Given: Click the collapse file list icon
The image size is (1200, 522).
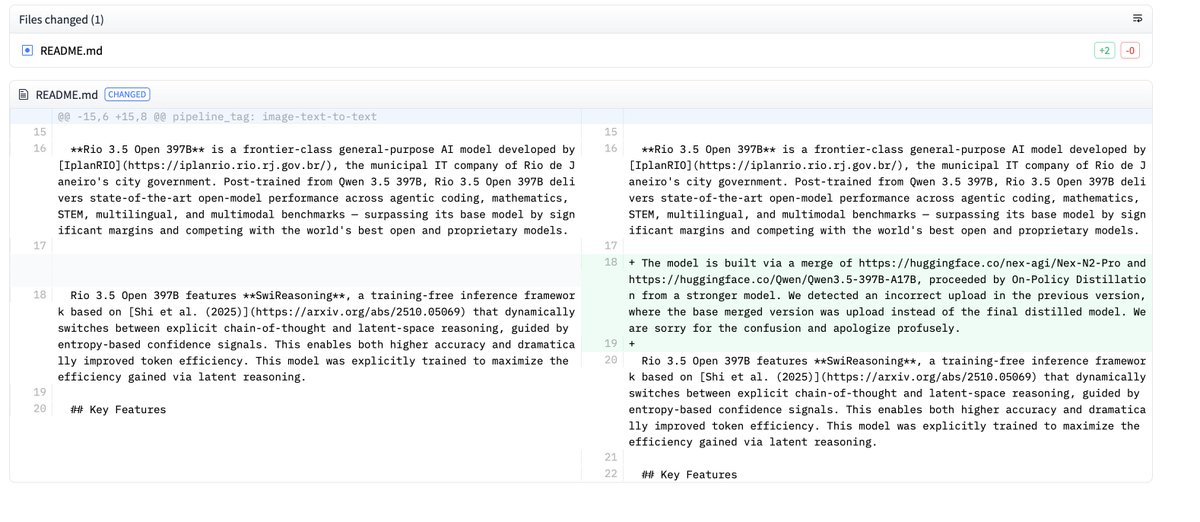Looking at the screenshot, I should (x=1137, y=19).
